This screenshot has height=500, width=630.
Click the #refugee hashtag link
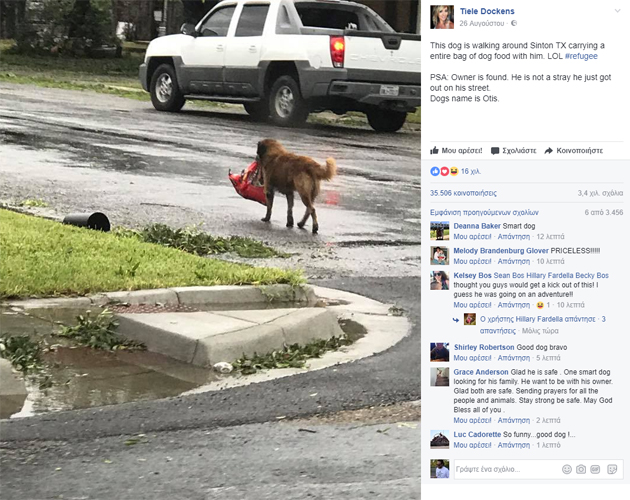coord(581,56)
